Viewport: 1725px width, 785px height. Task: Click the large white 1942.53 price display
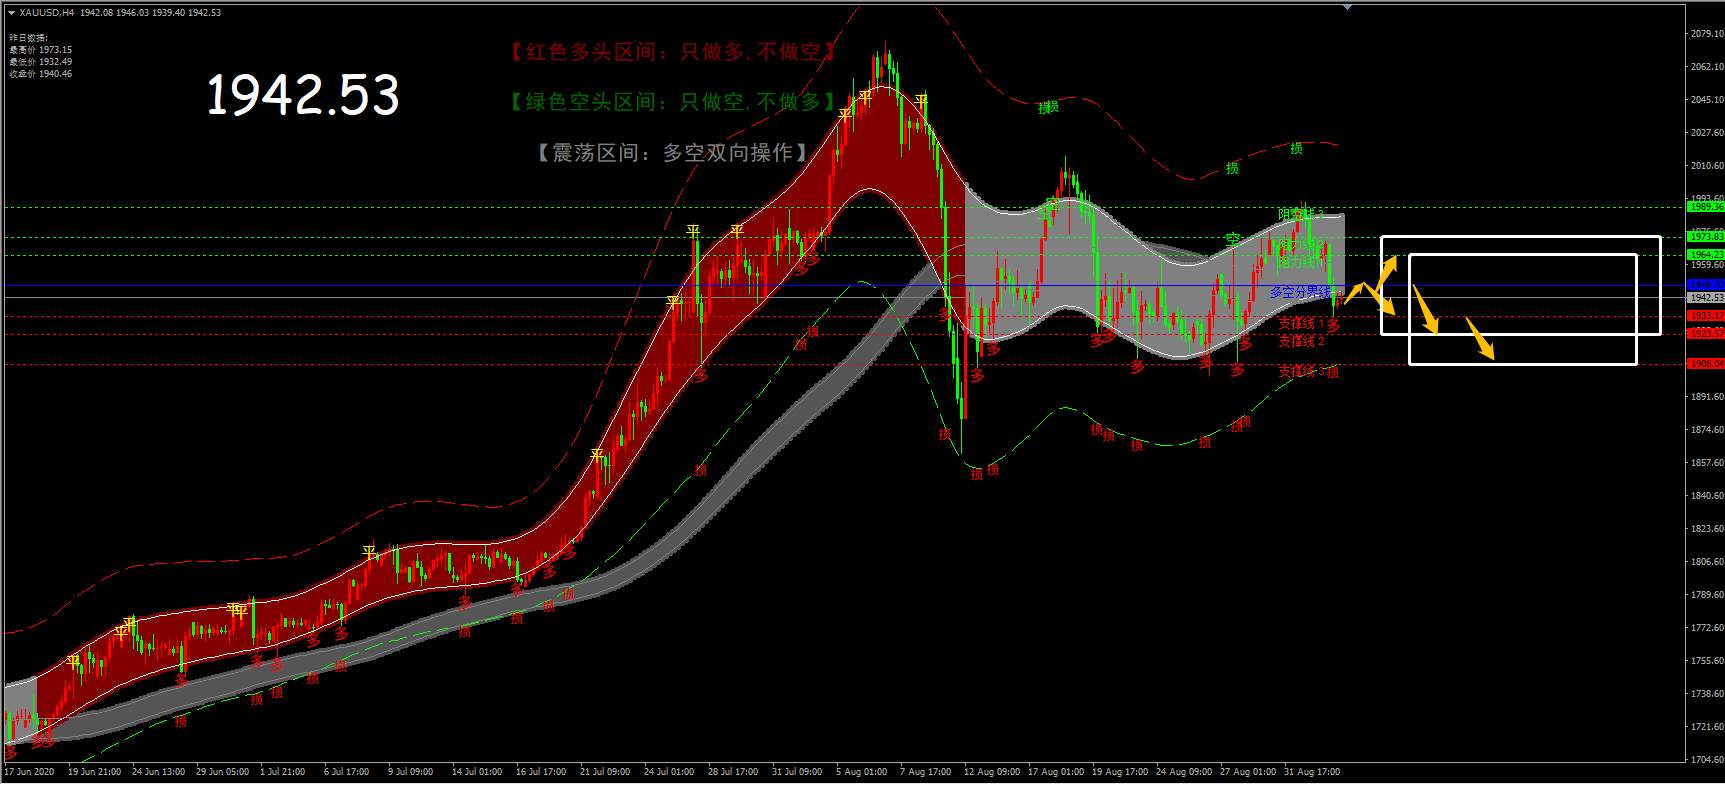[x=303, y=95]
